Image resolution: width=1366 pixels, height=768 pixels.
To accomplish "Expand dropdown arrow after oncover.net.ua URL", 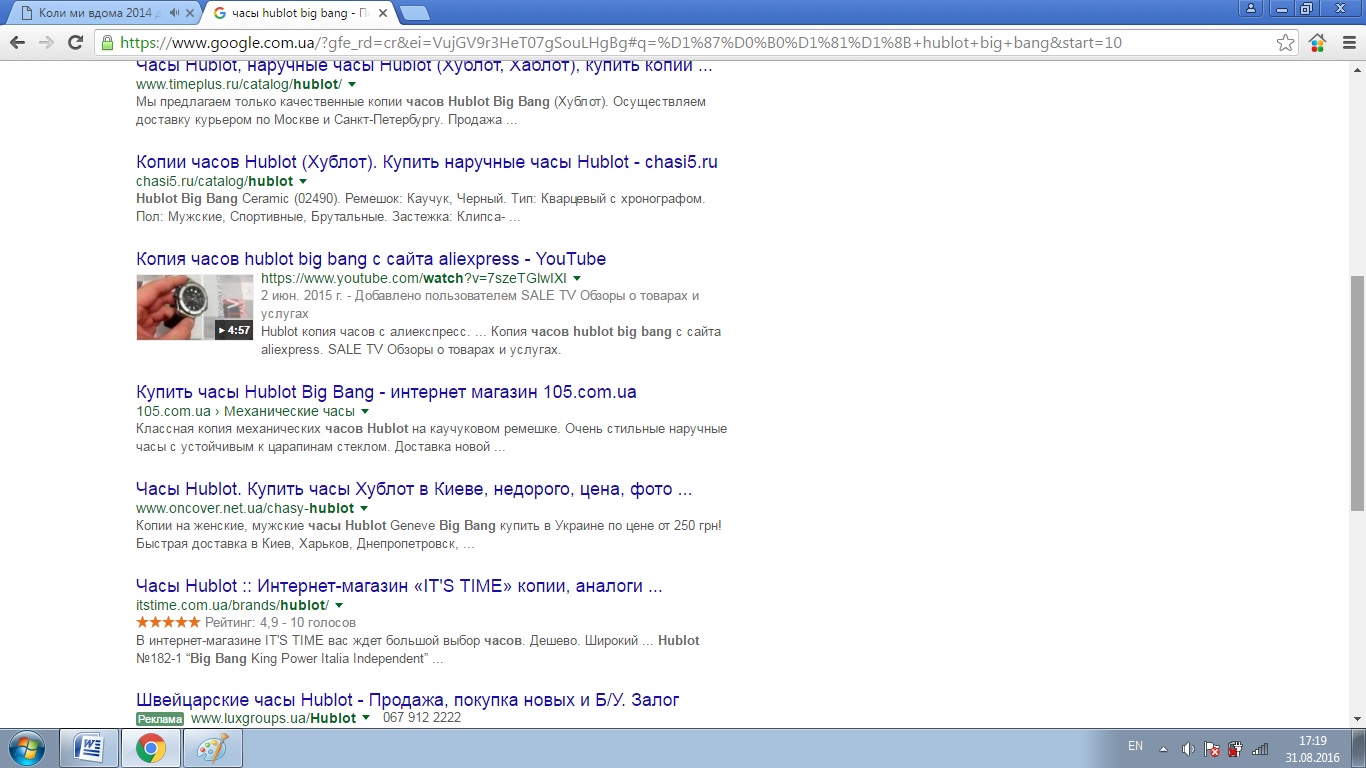I will 365,509.
